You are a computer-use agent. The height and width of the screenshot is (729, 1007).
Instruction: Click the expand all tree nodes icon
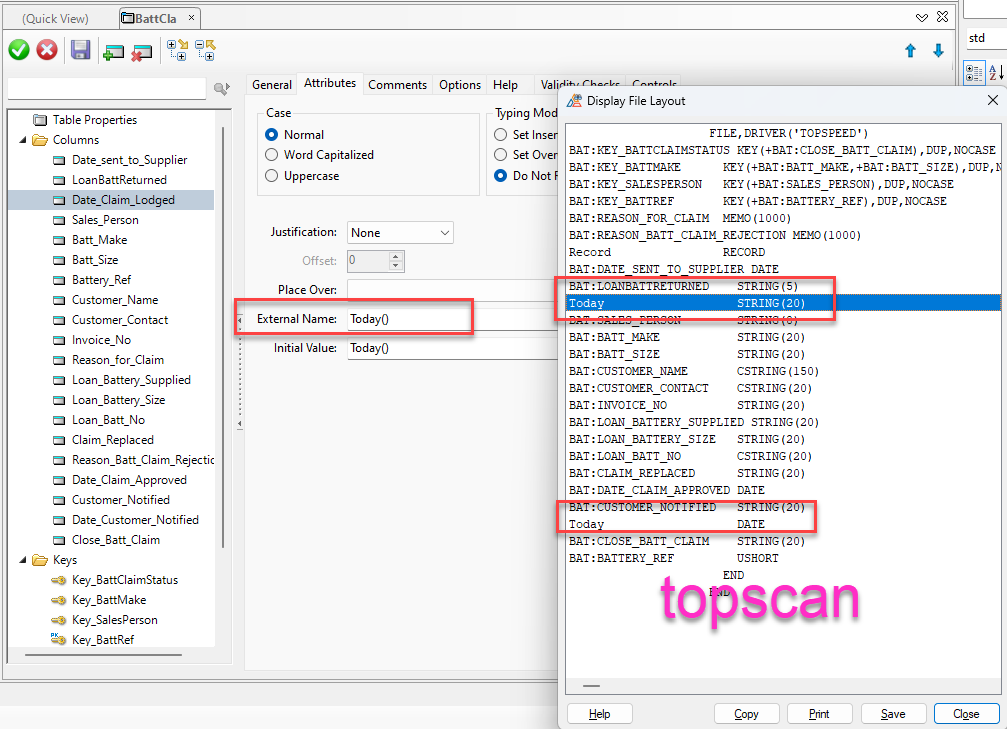pos(177,50)
